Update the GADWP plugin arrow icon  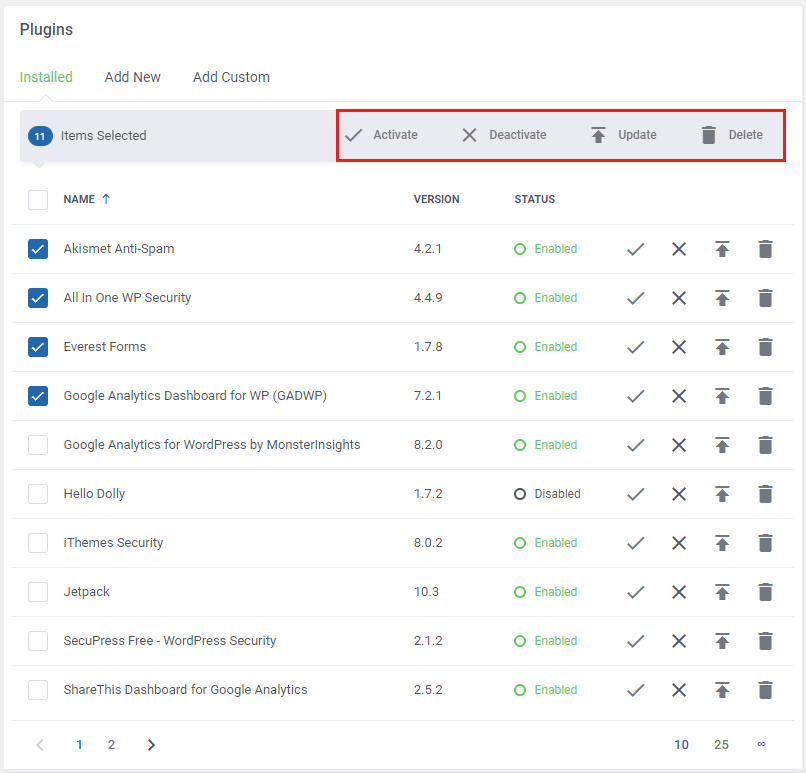click(x=722, y=396)
